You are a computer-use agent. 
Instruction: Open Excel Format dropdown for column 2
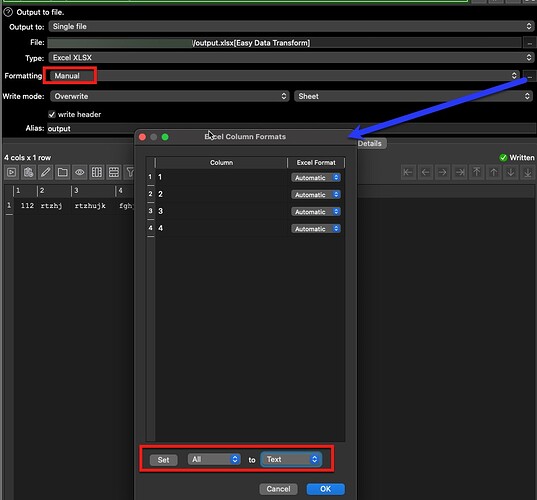click(x=316, y=195)
